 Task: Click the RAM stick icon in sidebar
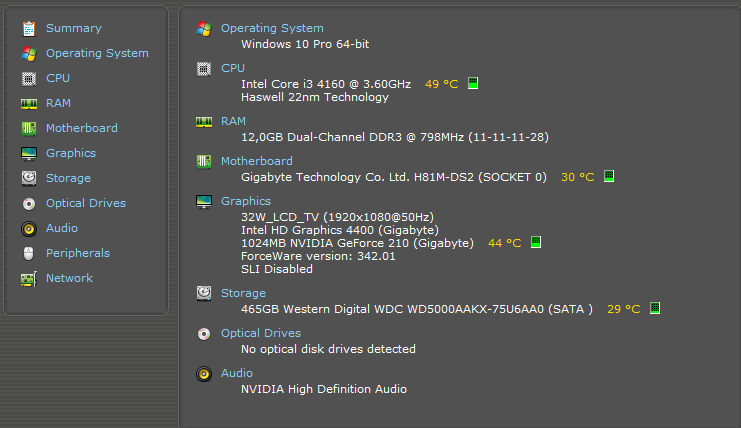tap(28, 103)
